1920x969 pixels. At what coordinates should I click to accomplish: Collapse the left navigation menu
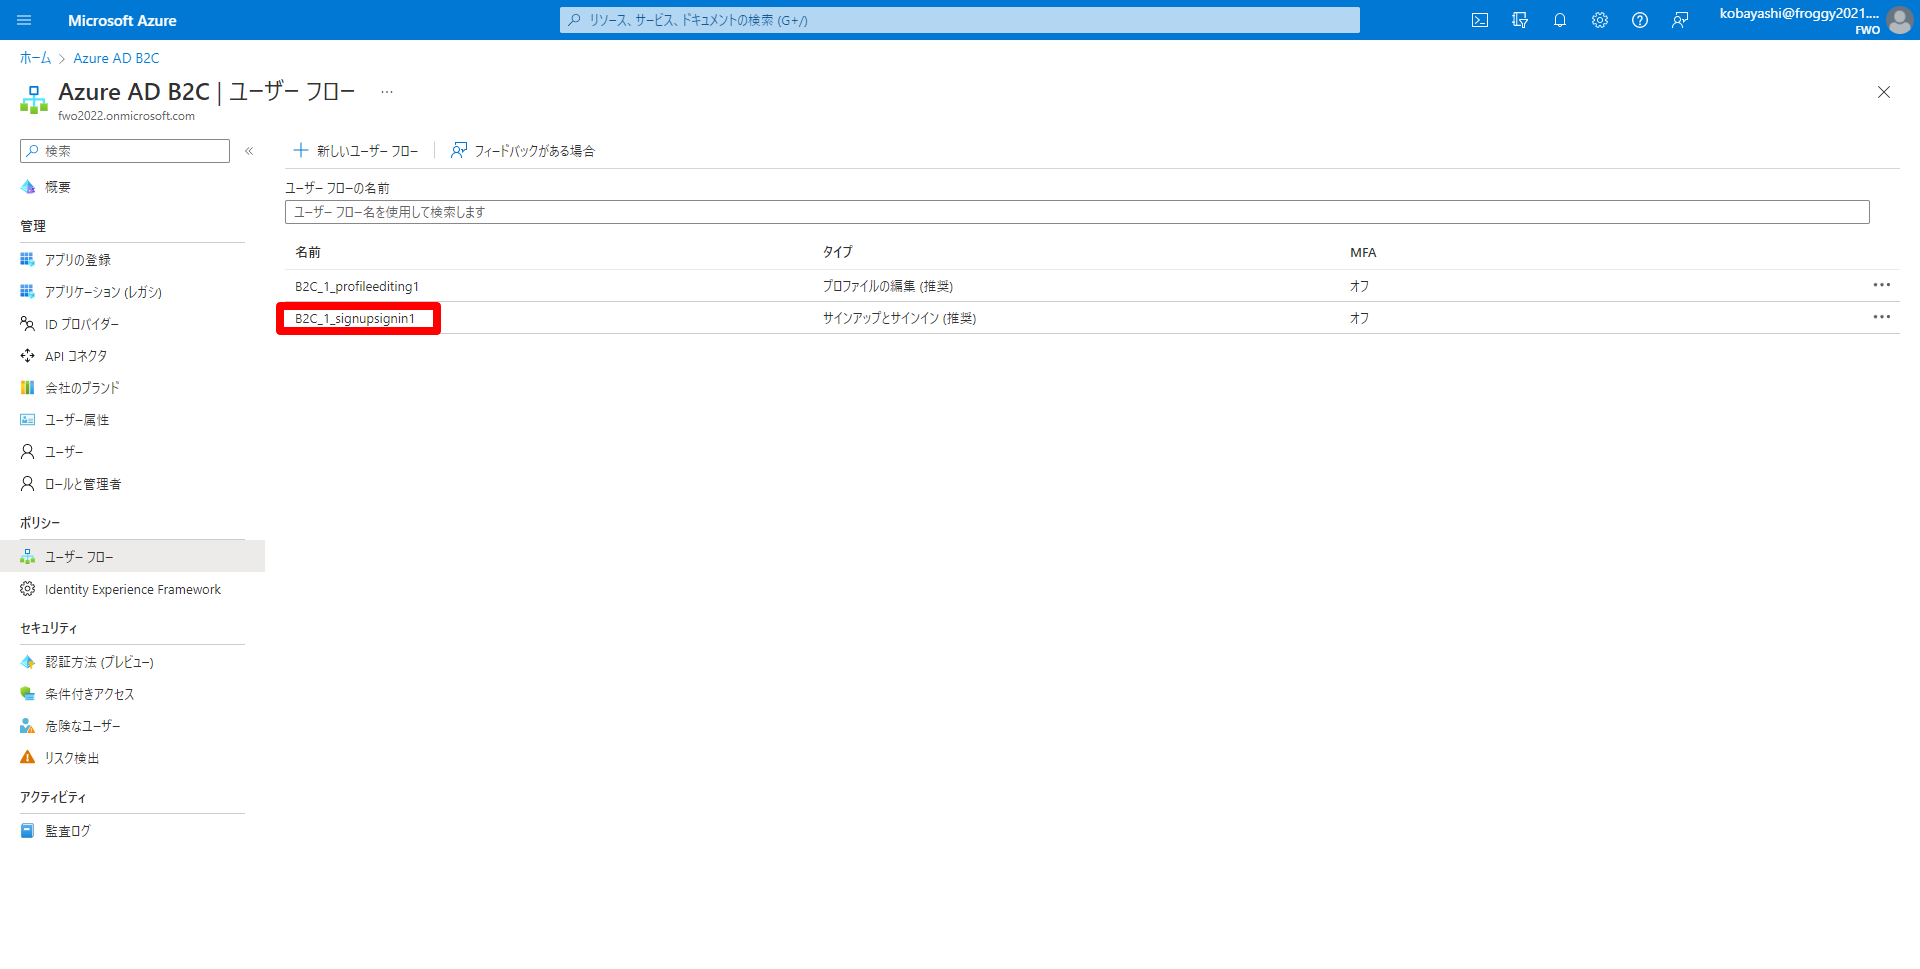249,151
